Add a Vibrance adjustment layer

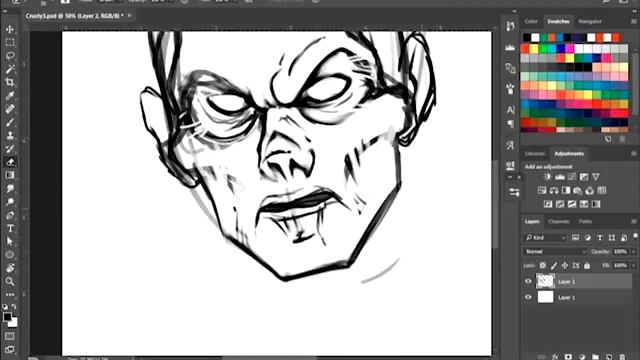596,177
